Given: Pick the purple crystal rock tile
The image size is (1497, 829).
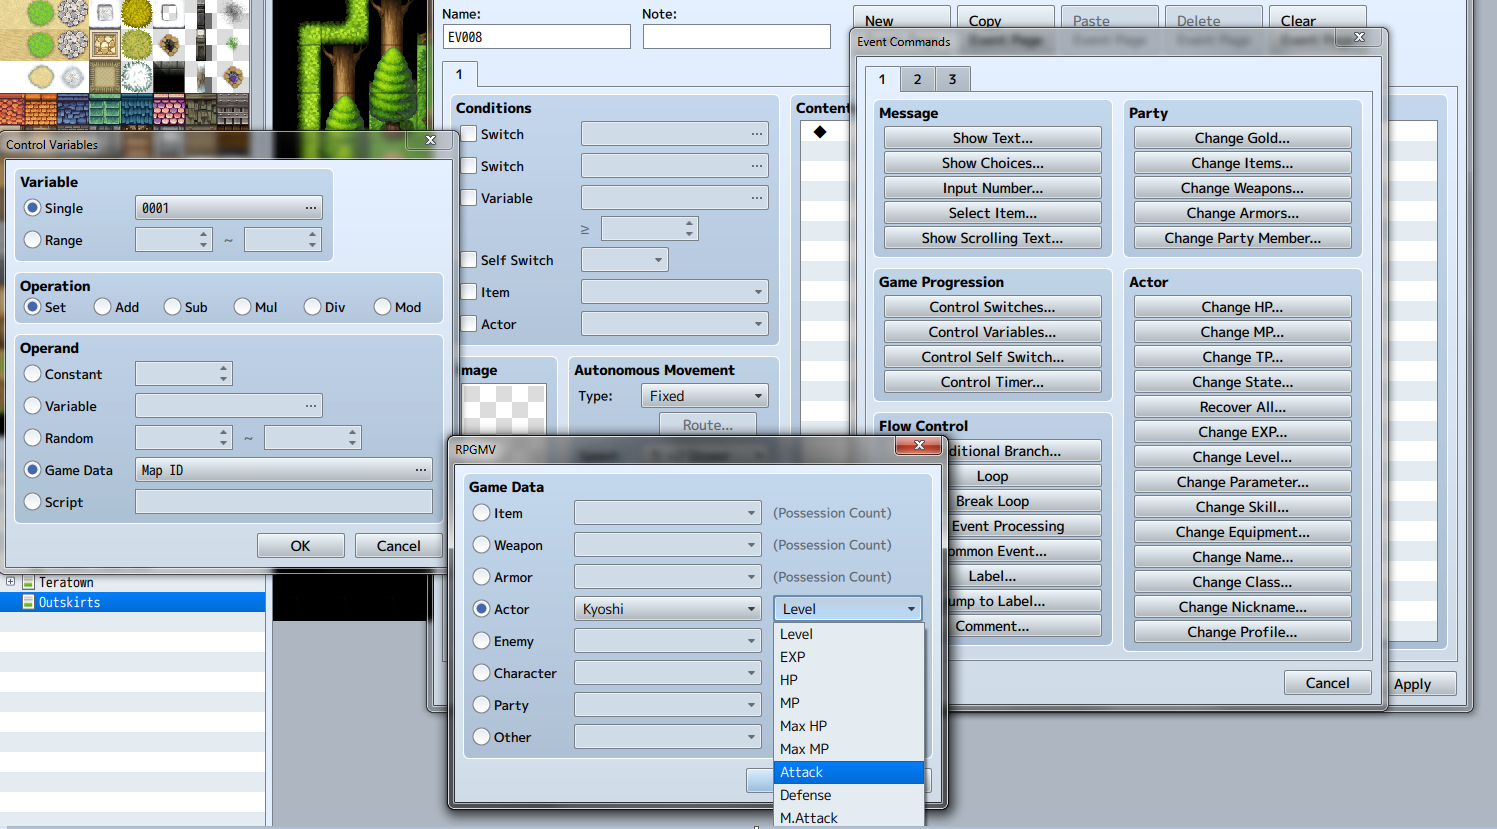Looking at the screenshot, I should (233, 77).
